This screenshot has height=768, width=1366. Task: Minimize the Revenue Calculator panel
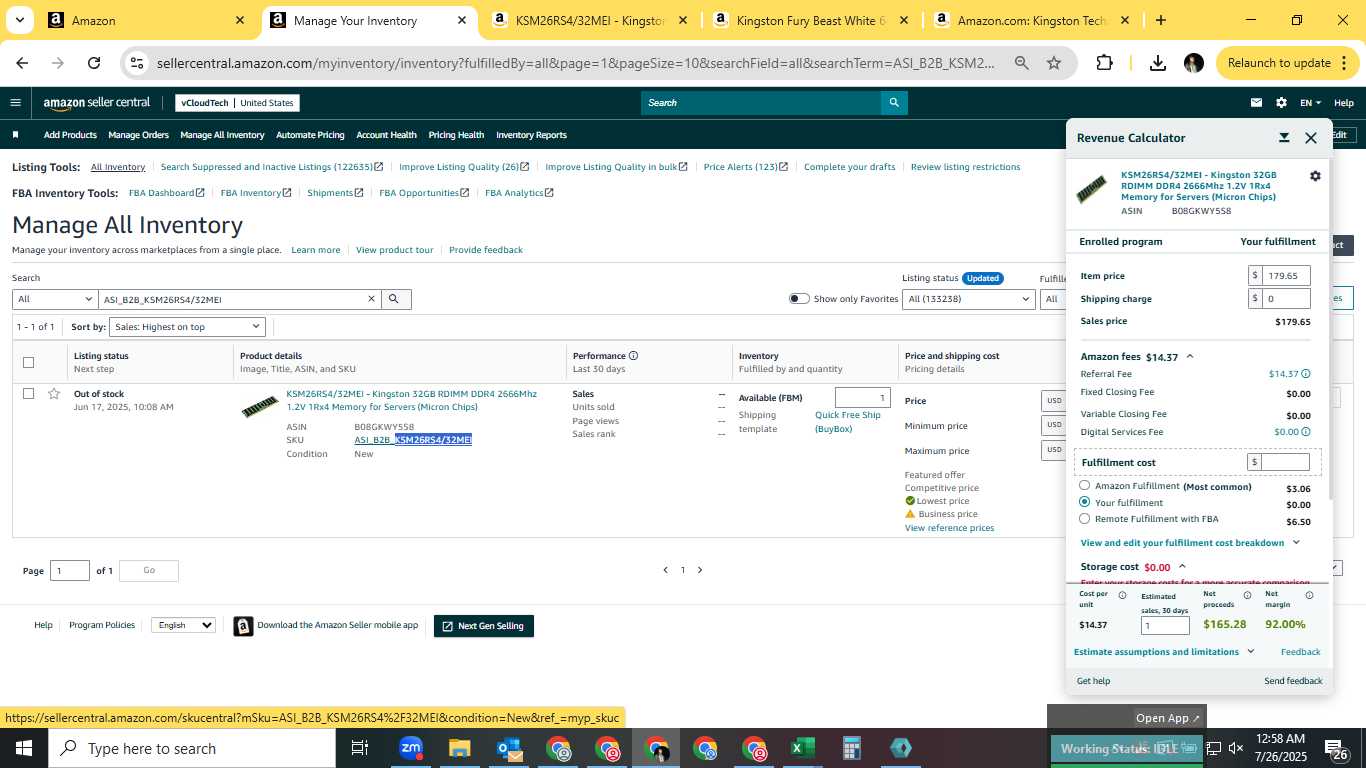click(x=1284, y=138)
